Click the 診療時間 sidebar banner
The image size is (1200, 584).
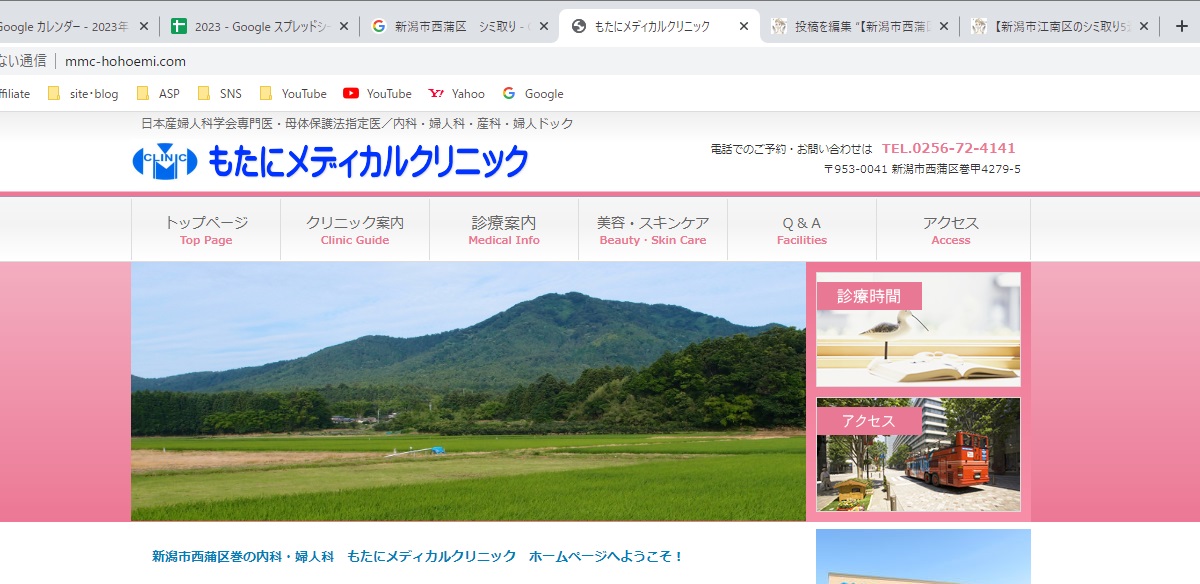[917, 328]
